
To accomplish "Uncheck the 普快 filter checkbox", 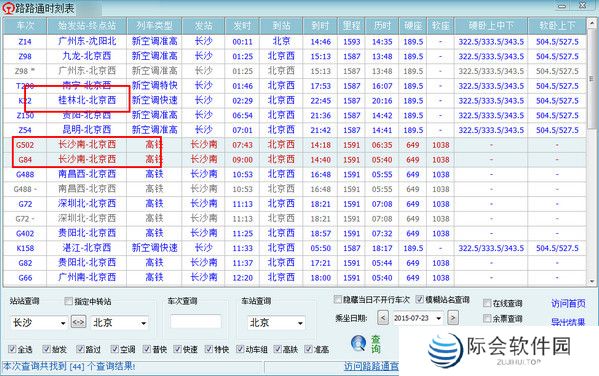I will pos(147,348).
